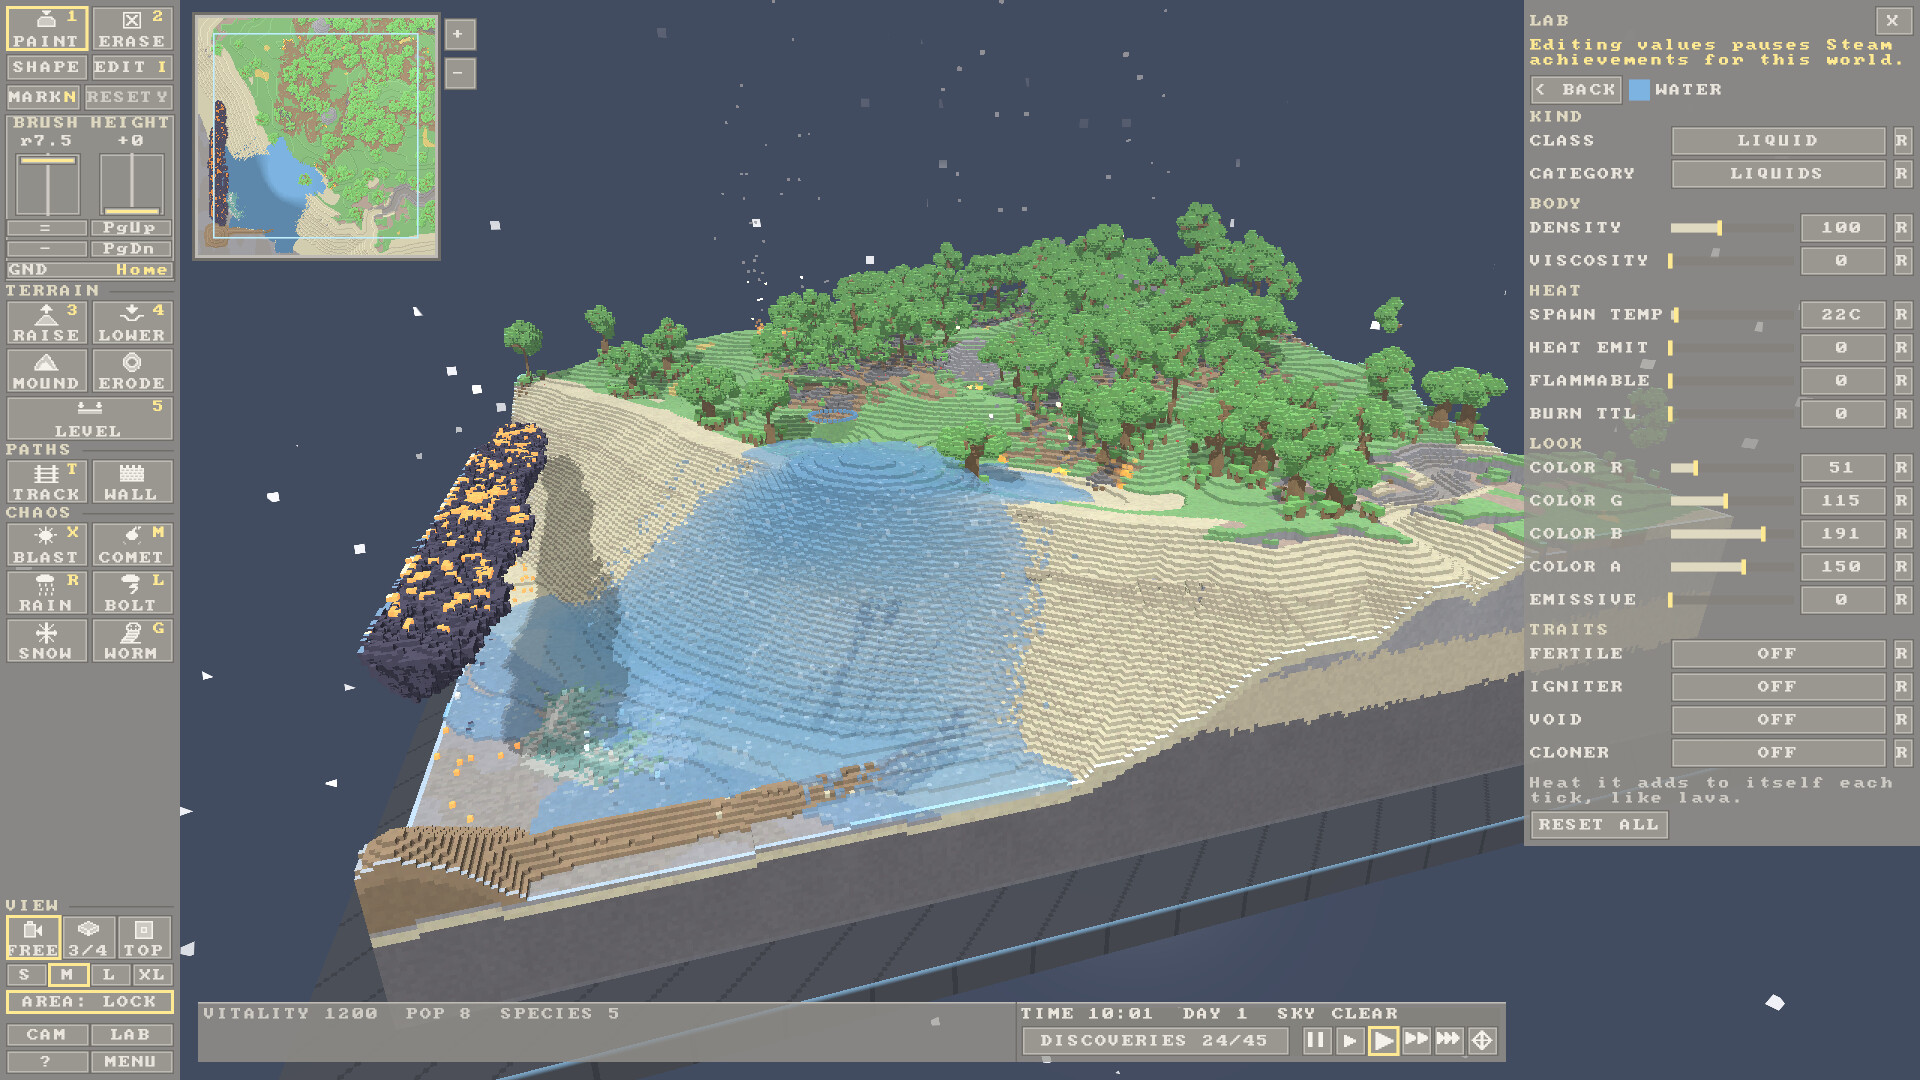Trigger the Blast chaos tool

[46, 545]
